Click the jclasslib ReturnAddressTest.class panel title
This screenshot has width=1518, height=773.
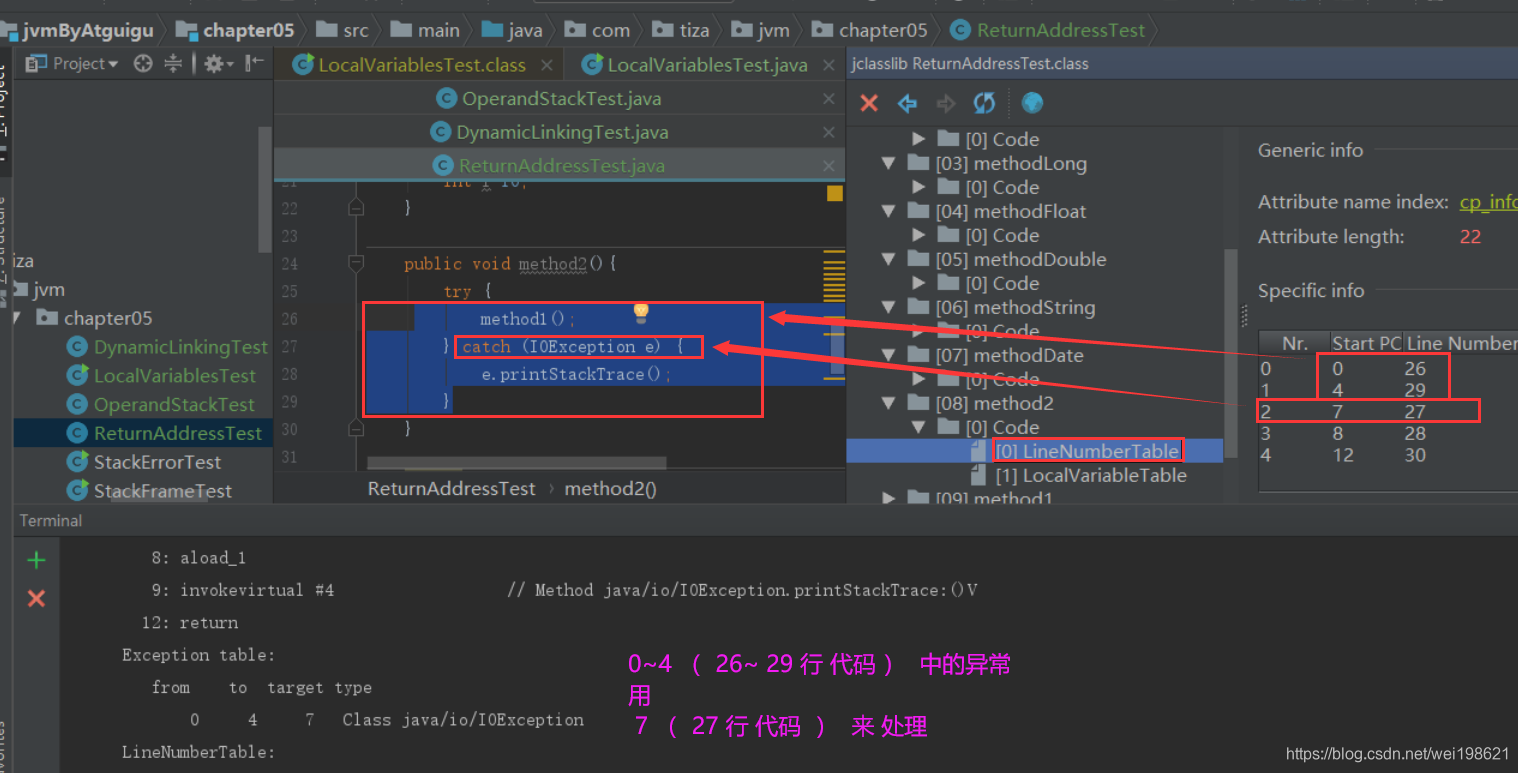point(970,64)
